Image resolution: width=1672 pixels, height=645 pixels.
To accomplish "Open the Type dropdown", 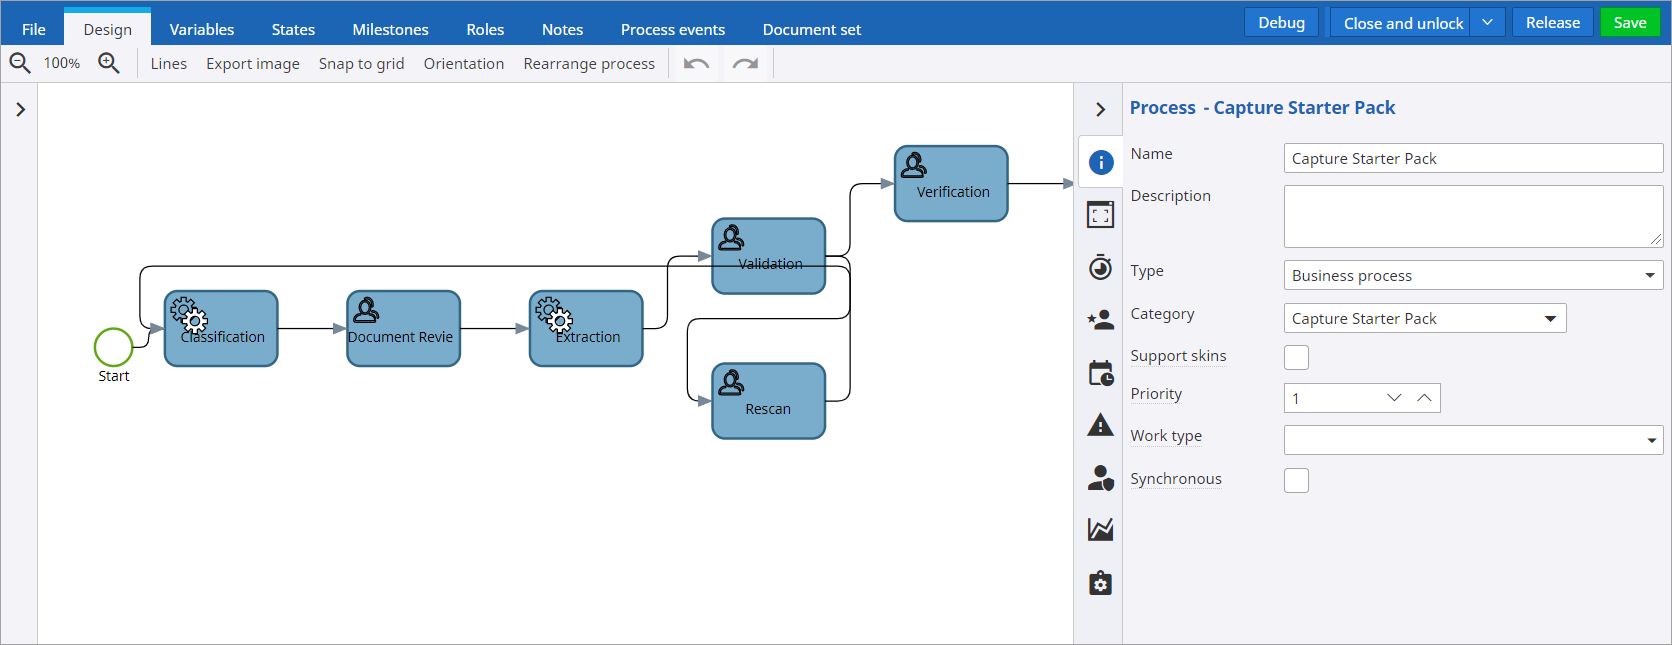I will click(1472, 276).
